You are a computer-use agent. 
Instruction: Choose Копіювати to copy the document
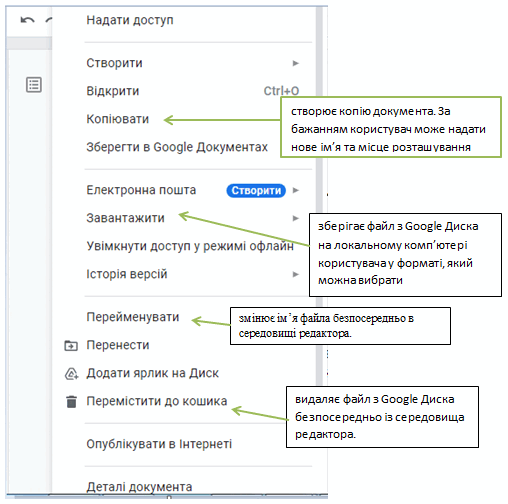click(x=117, y=119)
